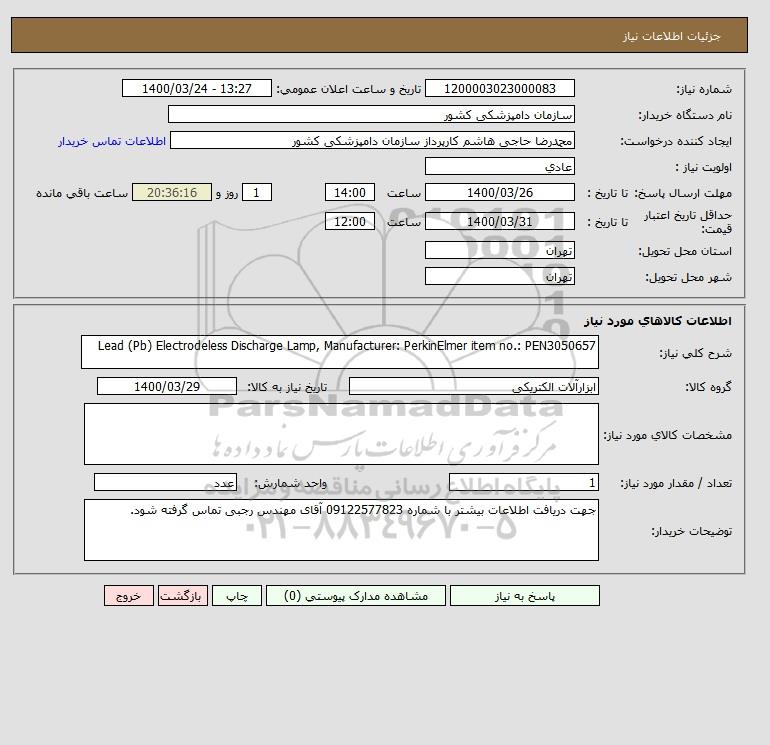This screenshot has height=745, width=770.
Task: Click the حداقل تاریخ اعتبار قیمت label
Action: (x=688, y=222)
